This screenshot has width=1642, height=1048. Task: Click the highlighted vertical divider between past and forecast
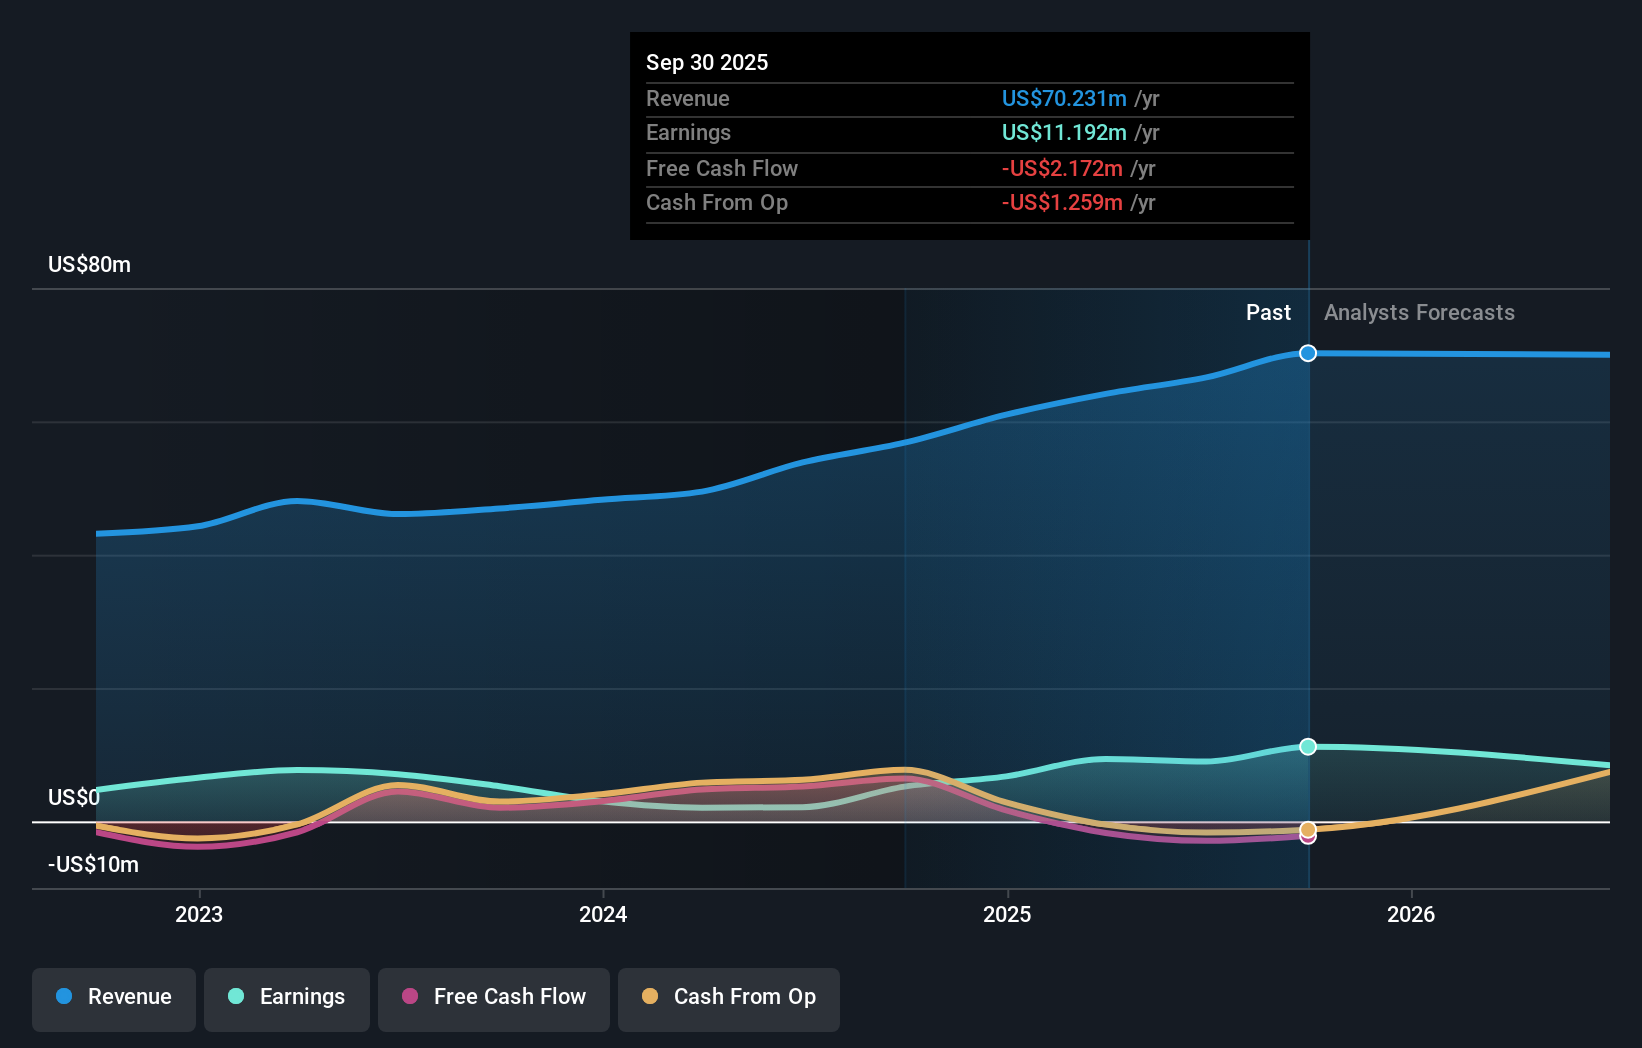click(1307, 600)
